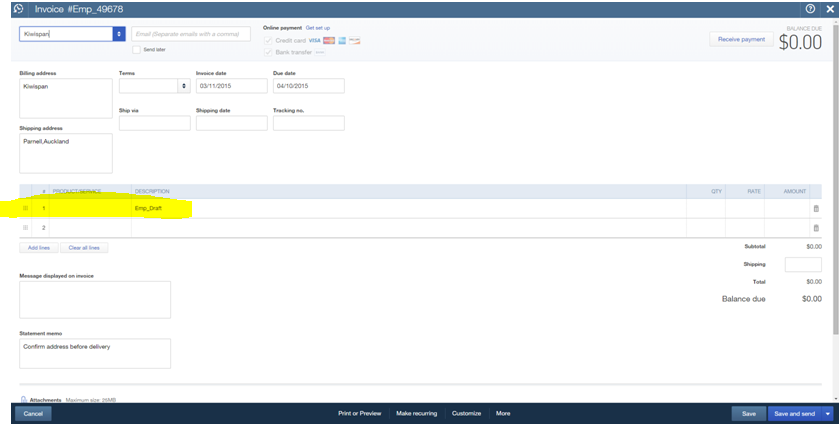Delete line 2 with trash icon

tap(815, 228)
